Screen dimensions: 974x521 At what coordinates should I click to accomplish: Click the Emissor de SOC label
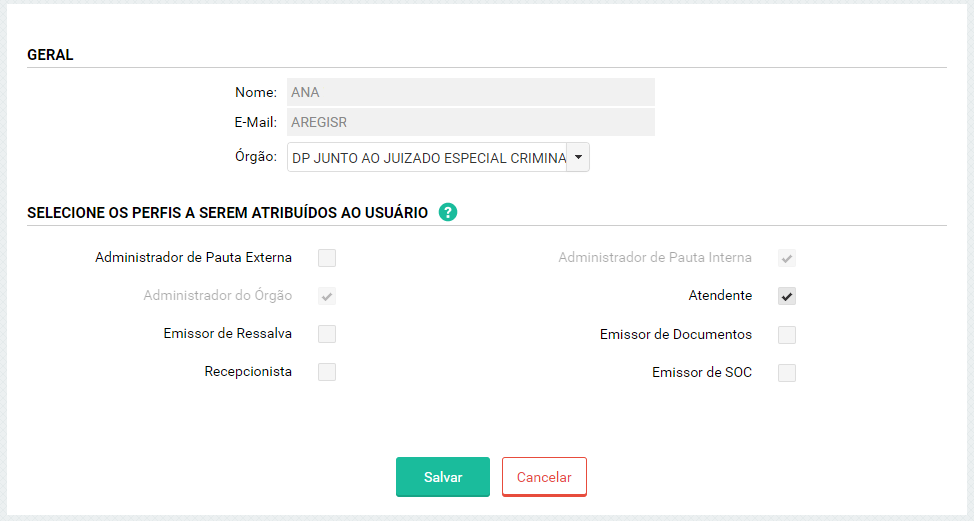click(x=702, y=373)
